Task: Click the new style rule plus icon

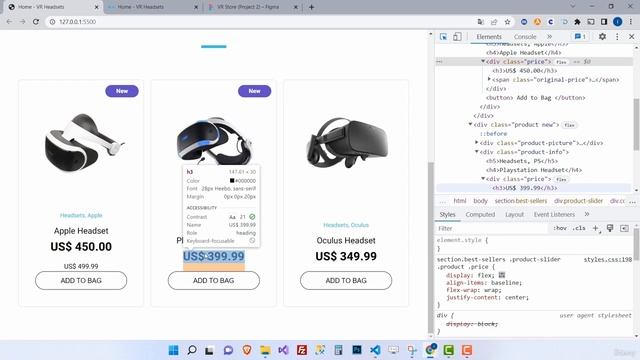Action: tap(596, 228)
